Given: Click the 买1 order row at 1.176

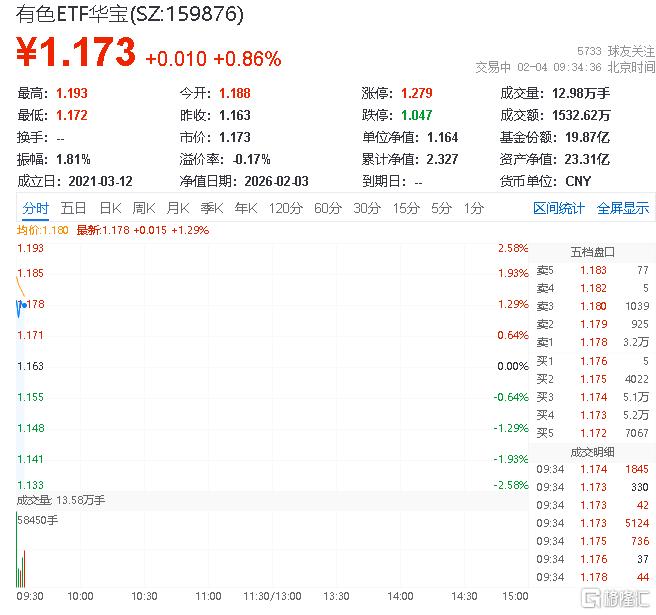Looking at the screenshot, I should coord(592,361).
